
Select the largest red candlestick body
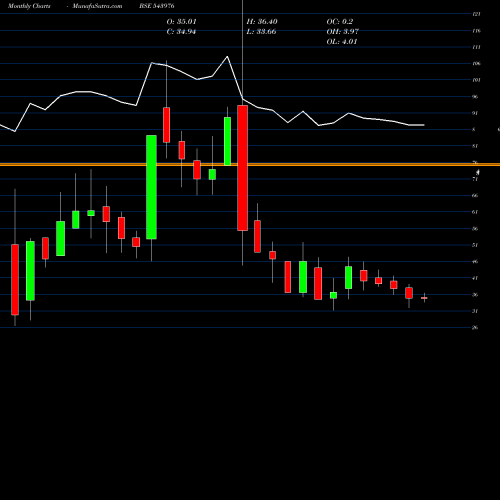[242, 168]
